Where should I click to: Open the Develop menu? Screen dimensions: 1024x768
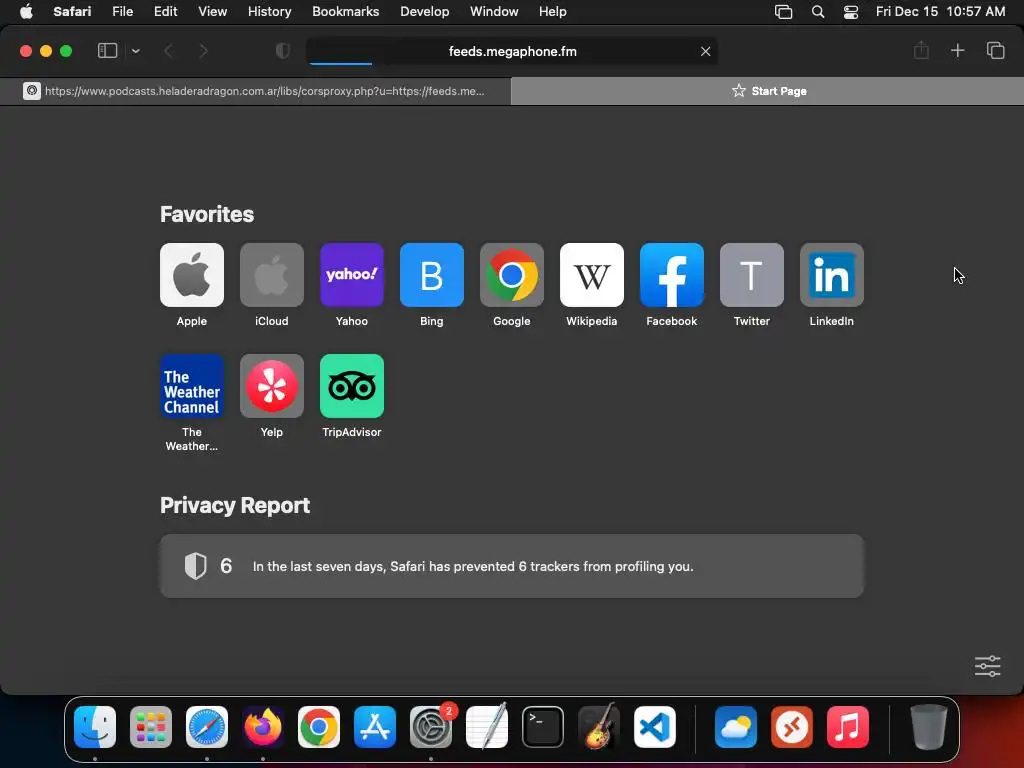[424, 12]
